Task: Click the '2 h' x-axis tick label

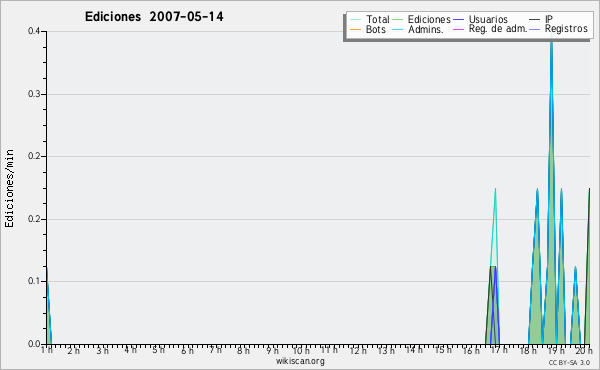Action: [x=73, y=351]
